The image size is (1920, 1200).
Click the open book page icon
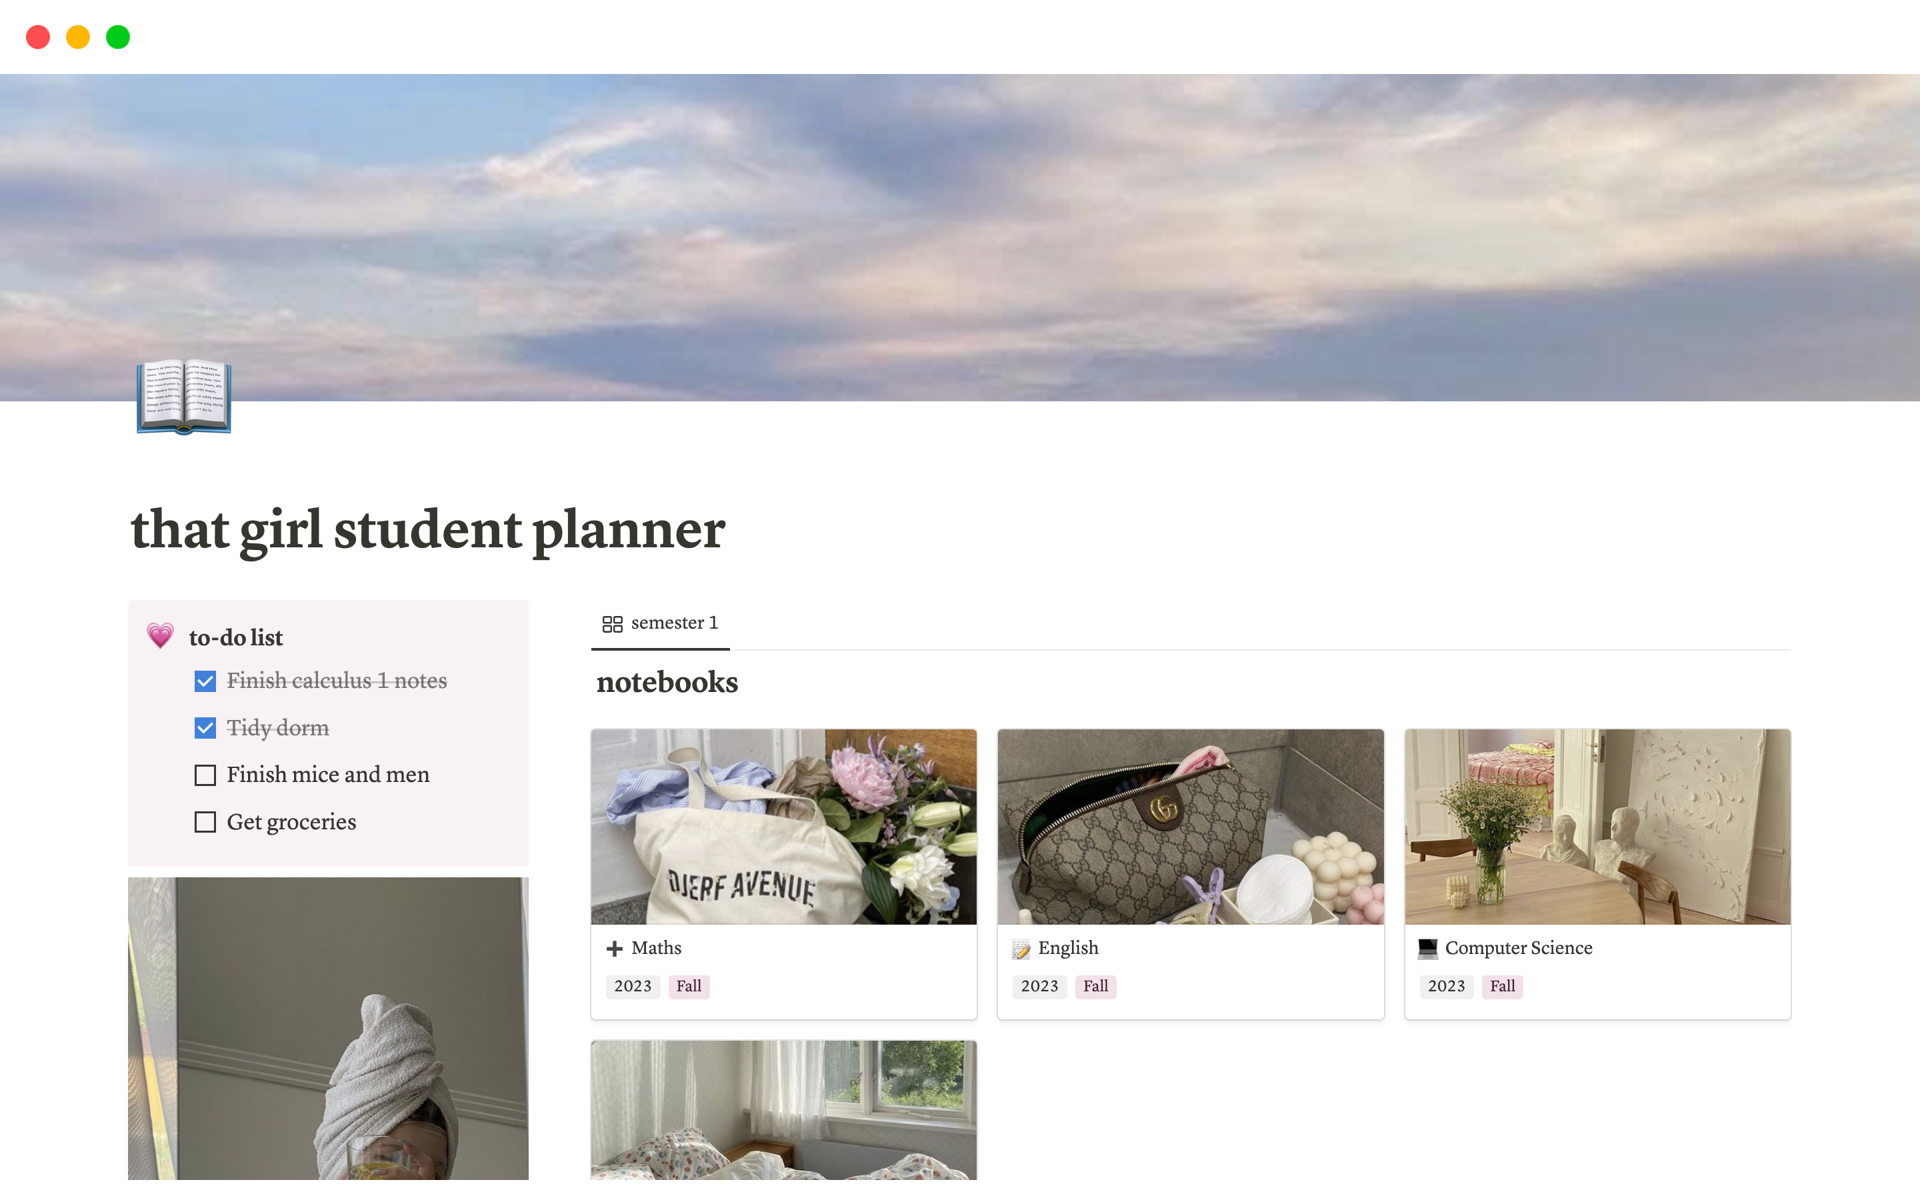coord(184,396)
